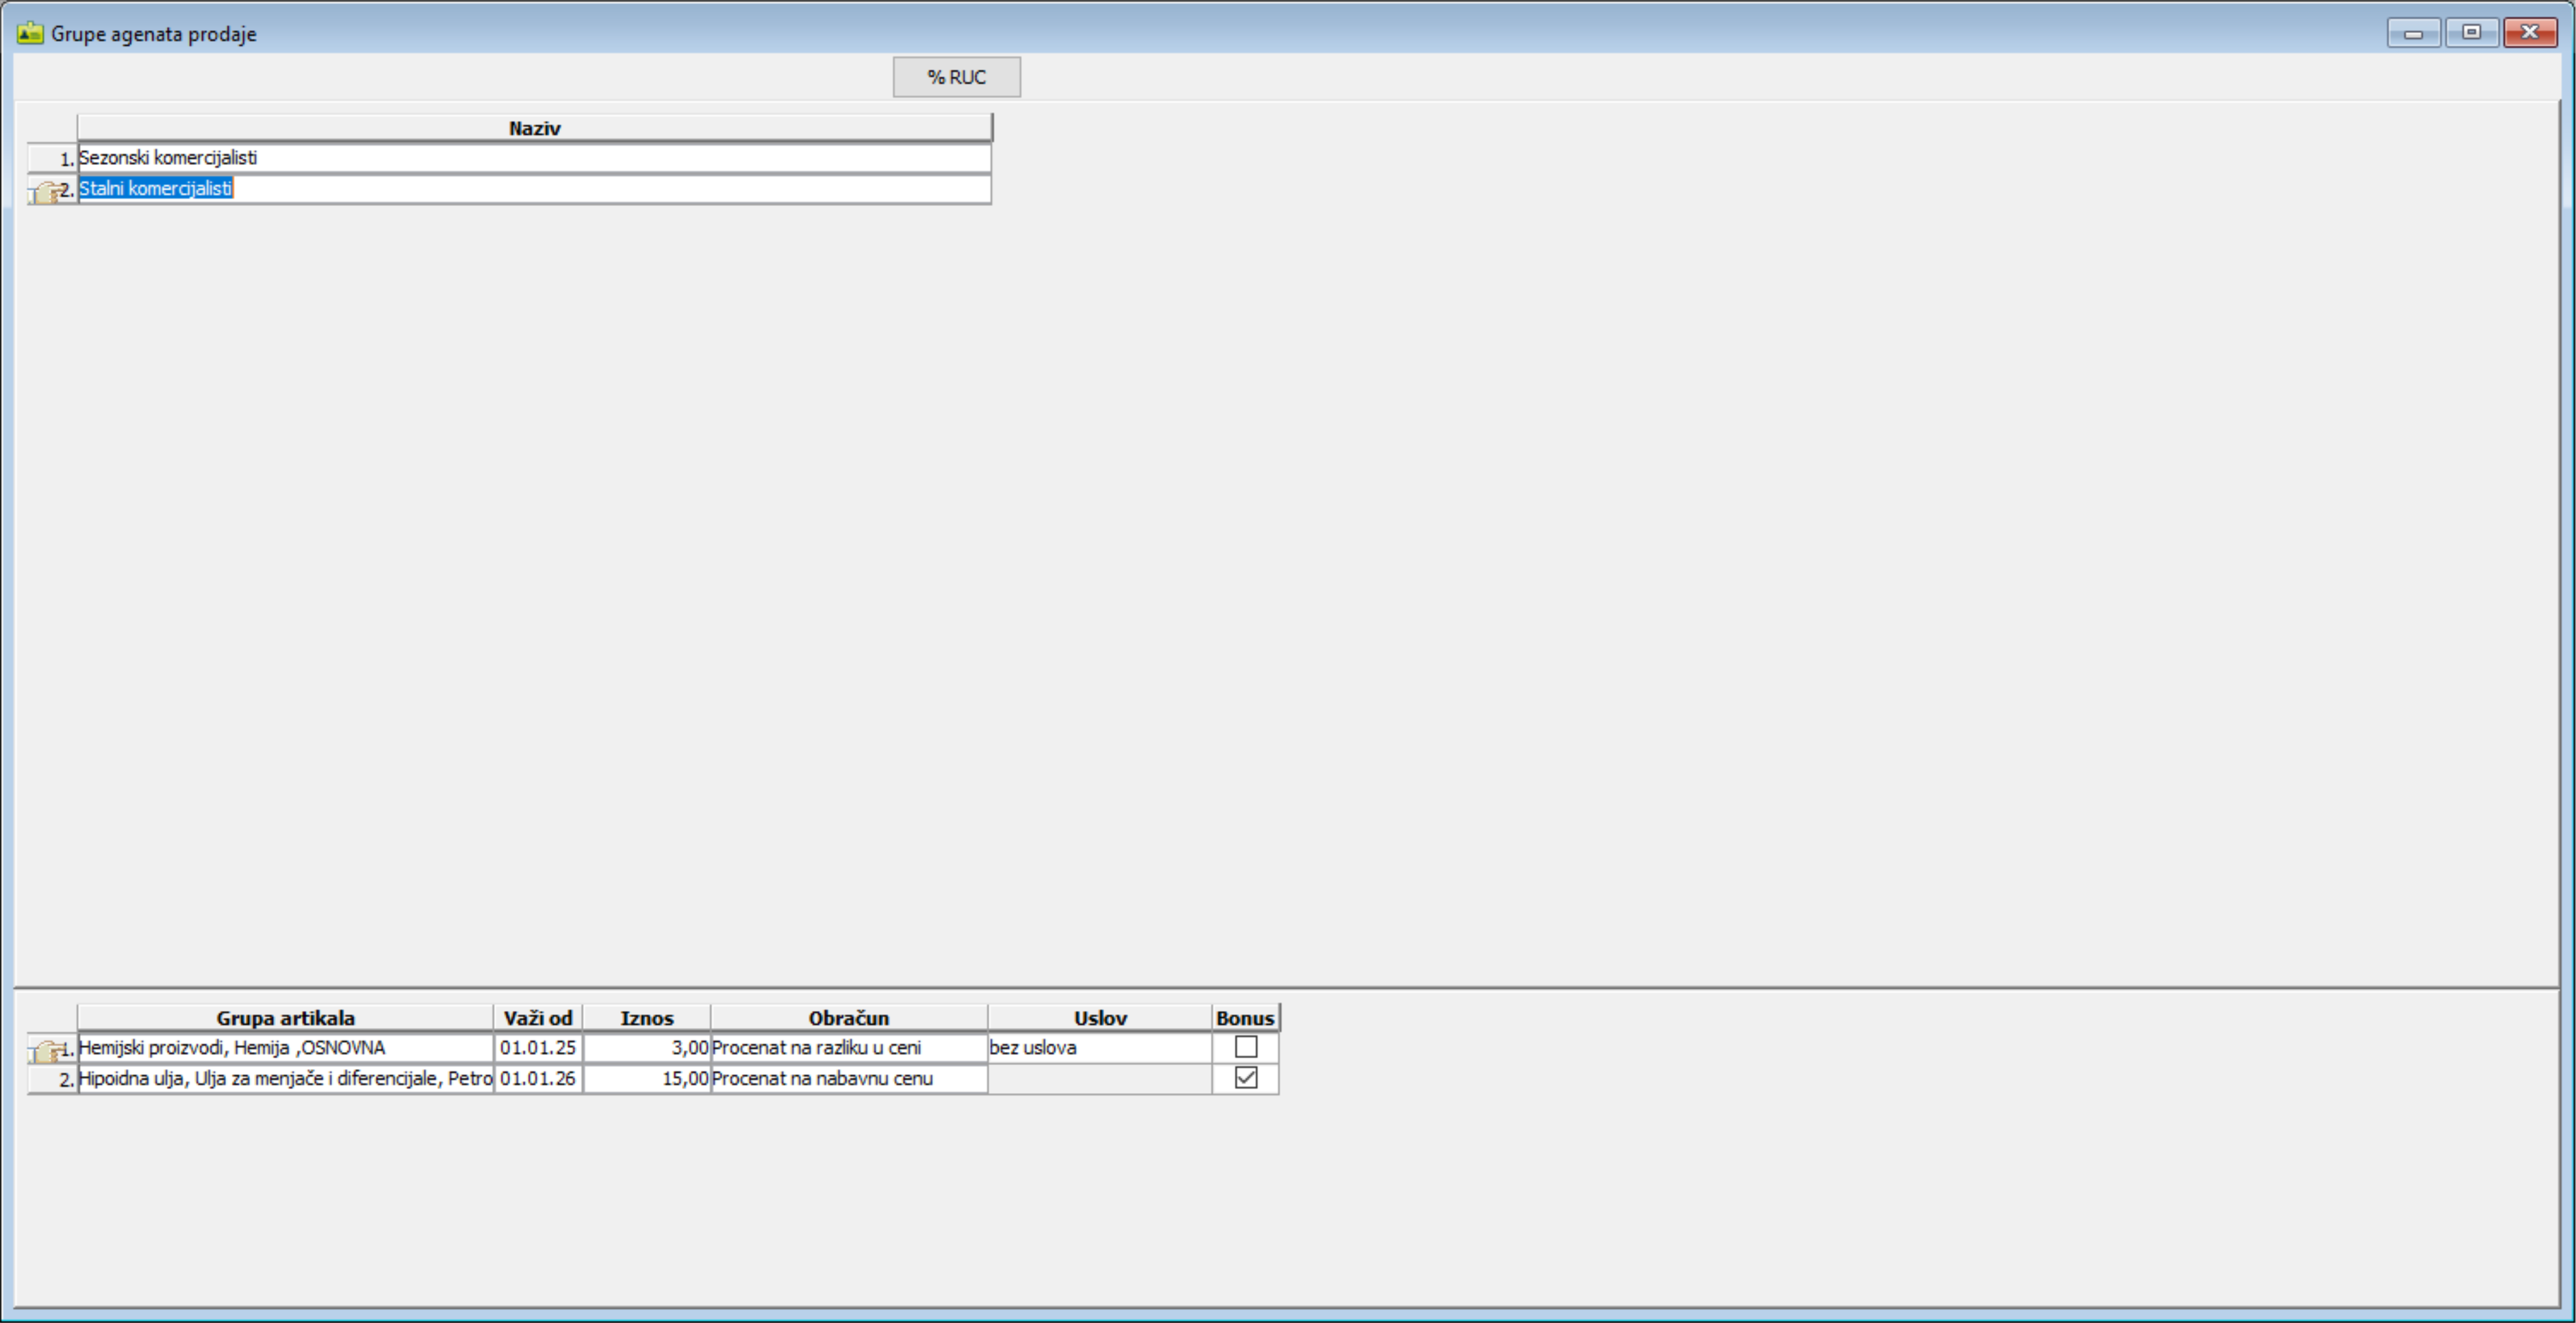Click the Grupe agenata prodaje title bar icon
The image size is (2576, 1323).
pyautogui.click(x=30, y=33)
